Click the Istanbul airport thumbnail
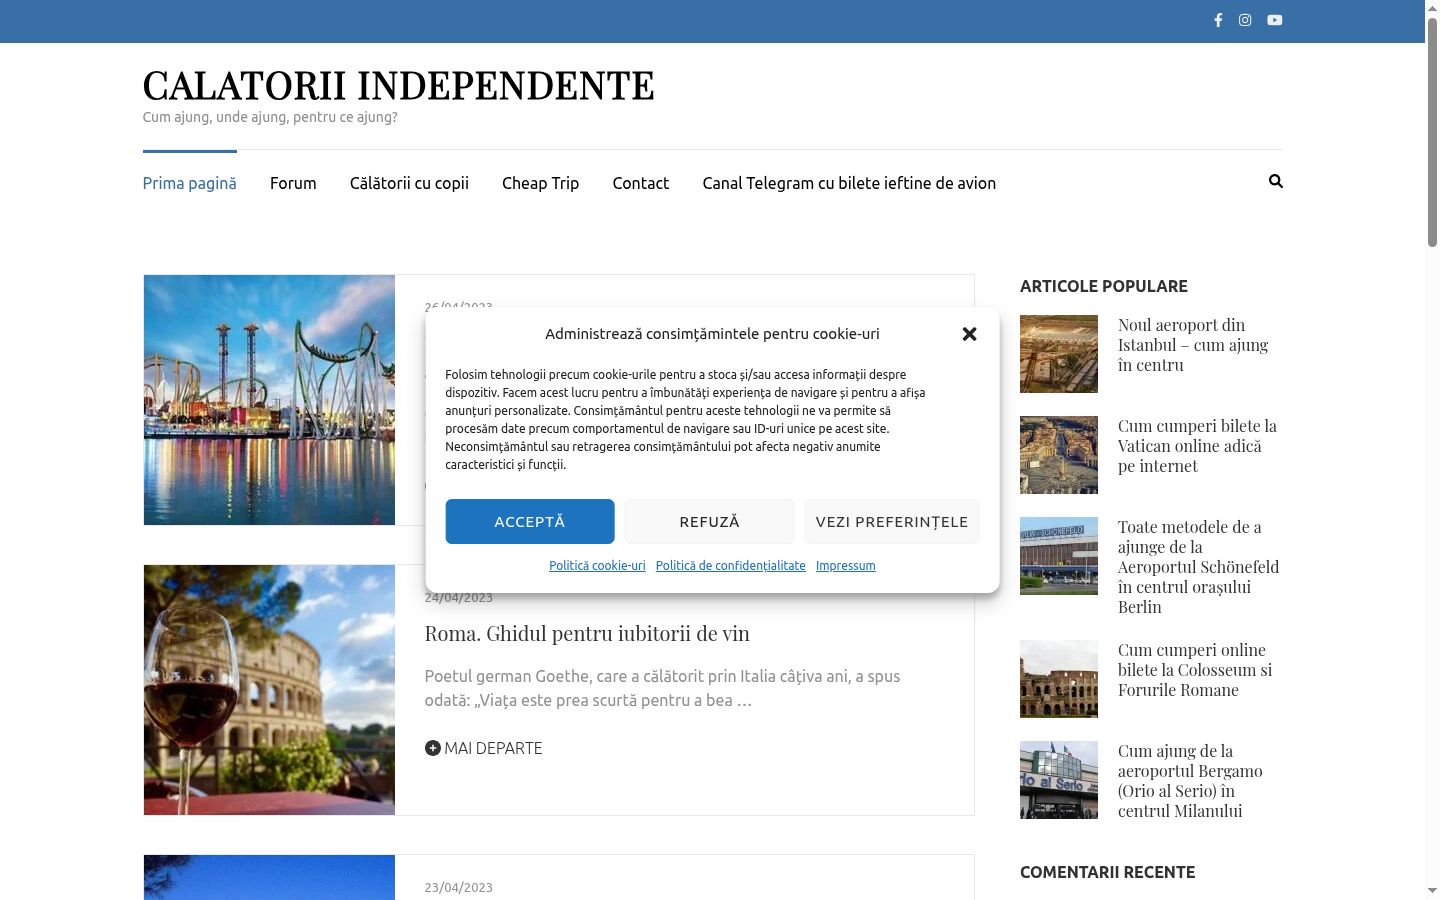Screen dimensions: 1440x900 click(1059, 354)
